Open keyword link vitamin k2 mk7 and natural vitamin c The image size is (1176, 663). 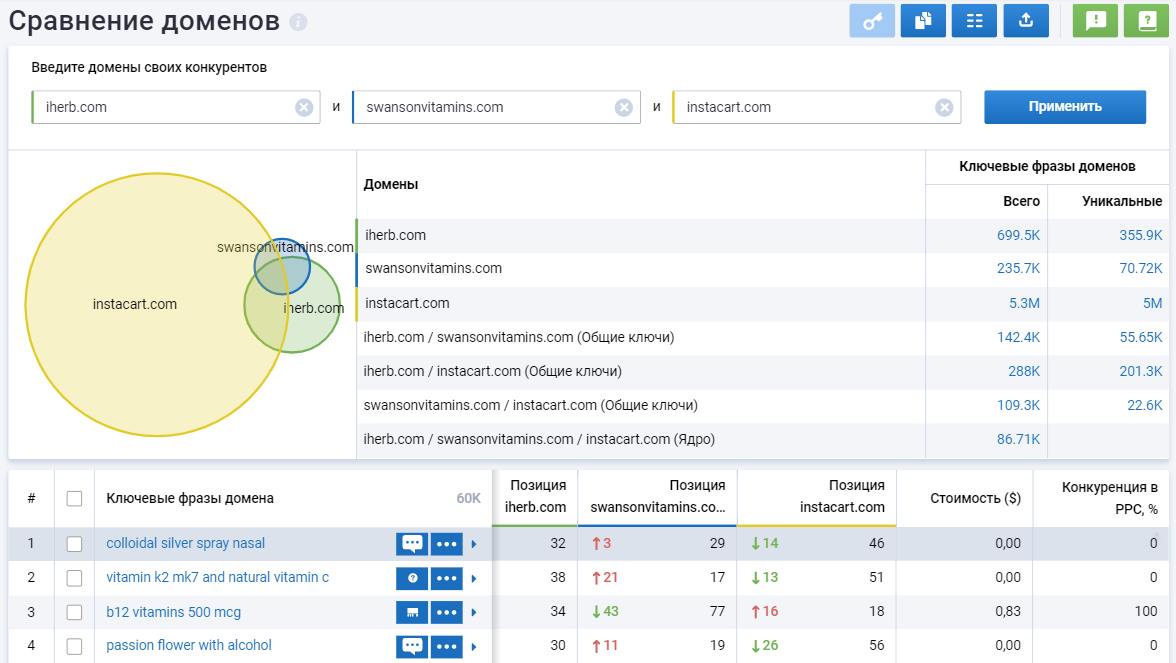coord(218,578)
